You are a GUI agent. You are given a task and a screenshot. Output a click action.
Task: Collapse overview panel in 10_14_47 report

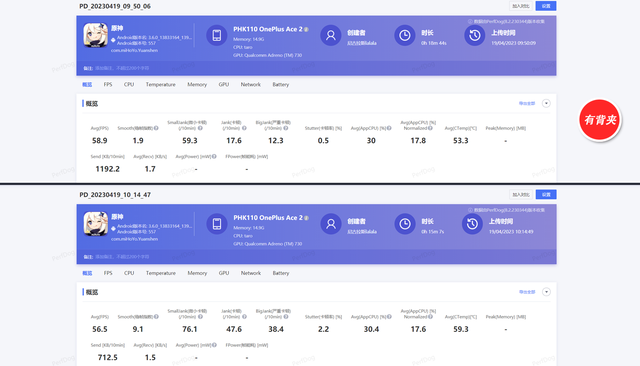point(546,292)
